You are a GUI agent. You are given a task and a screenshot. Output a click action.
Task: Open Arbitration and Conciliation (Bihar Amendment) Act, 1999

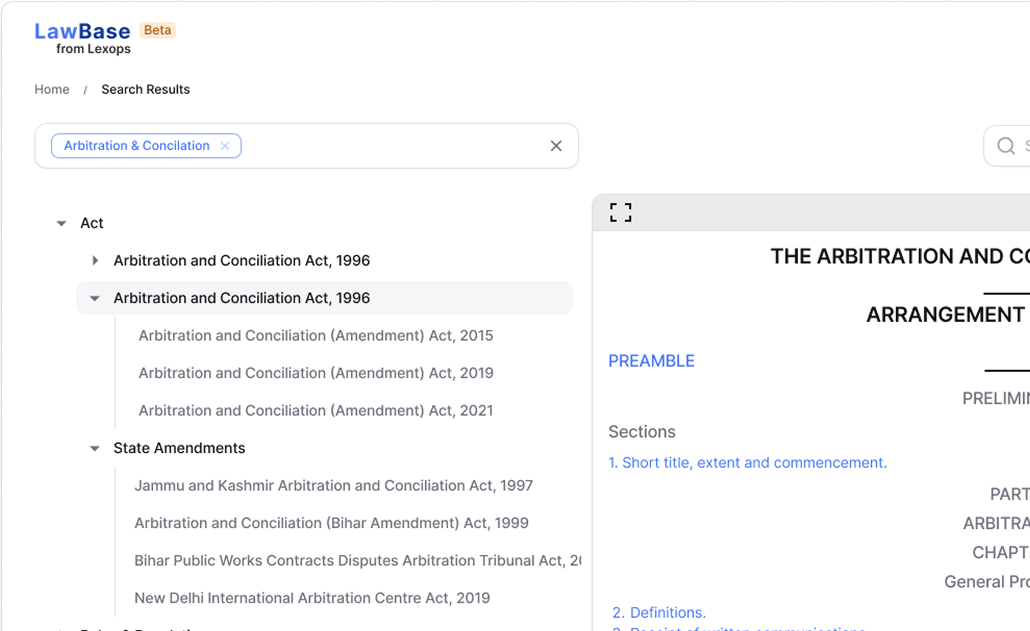pos(332,523)
